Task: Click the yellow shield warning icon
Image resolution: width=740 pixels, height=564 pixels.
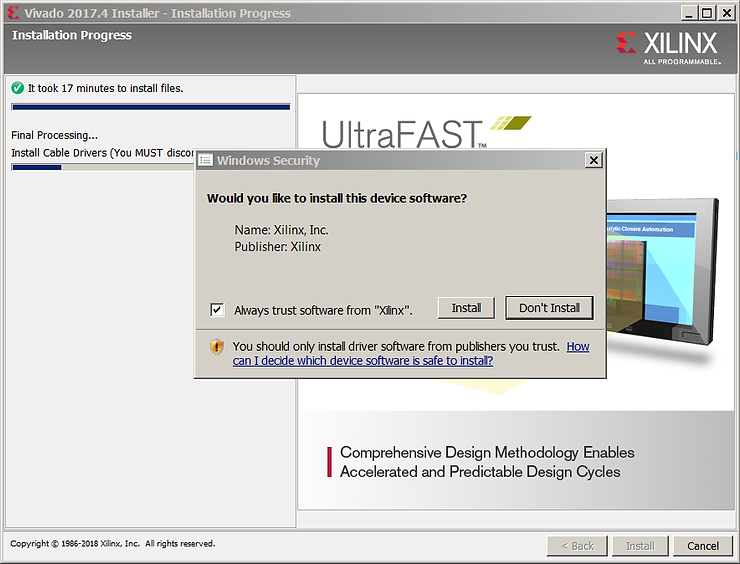Action: [217, 347]
